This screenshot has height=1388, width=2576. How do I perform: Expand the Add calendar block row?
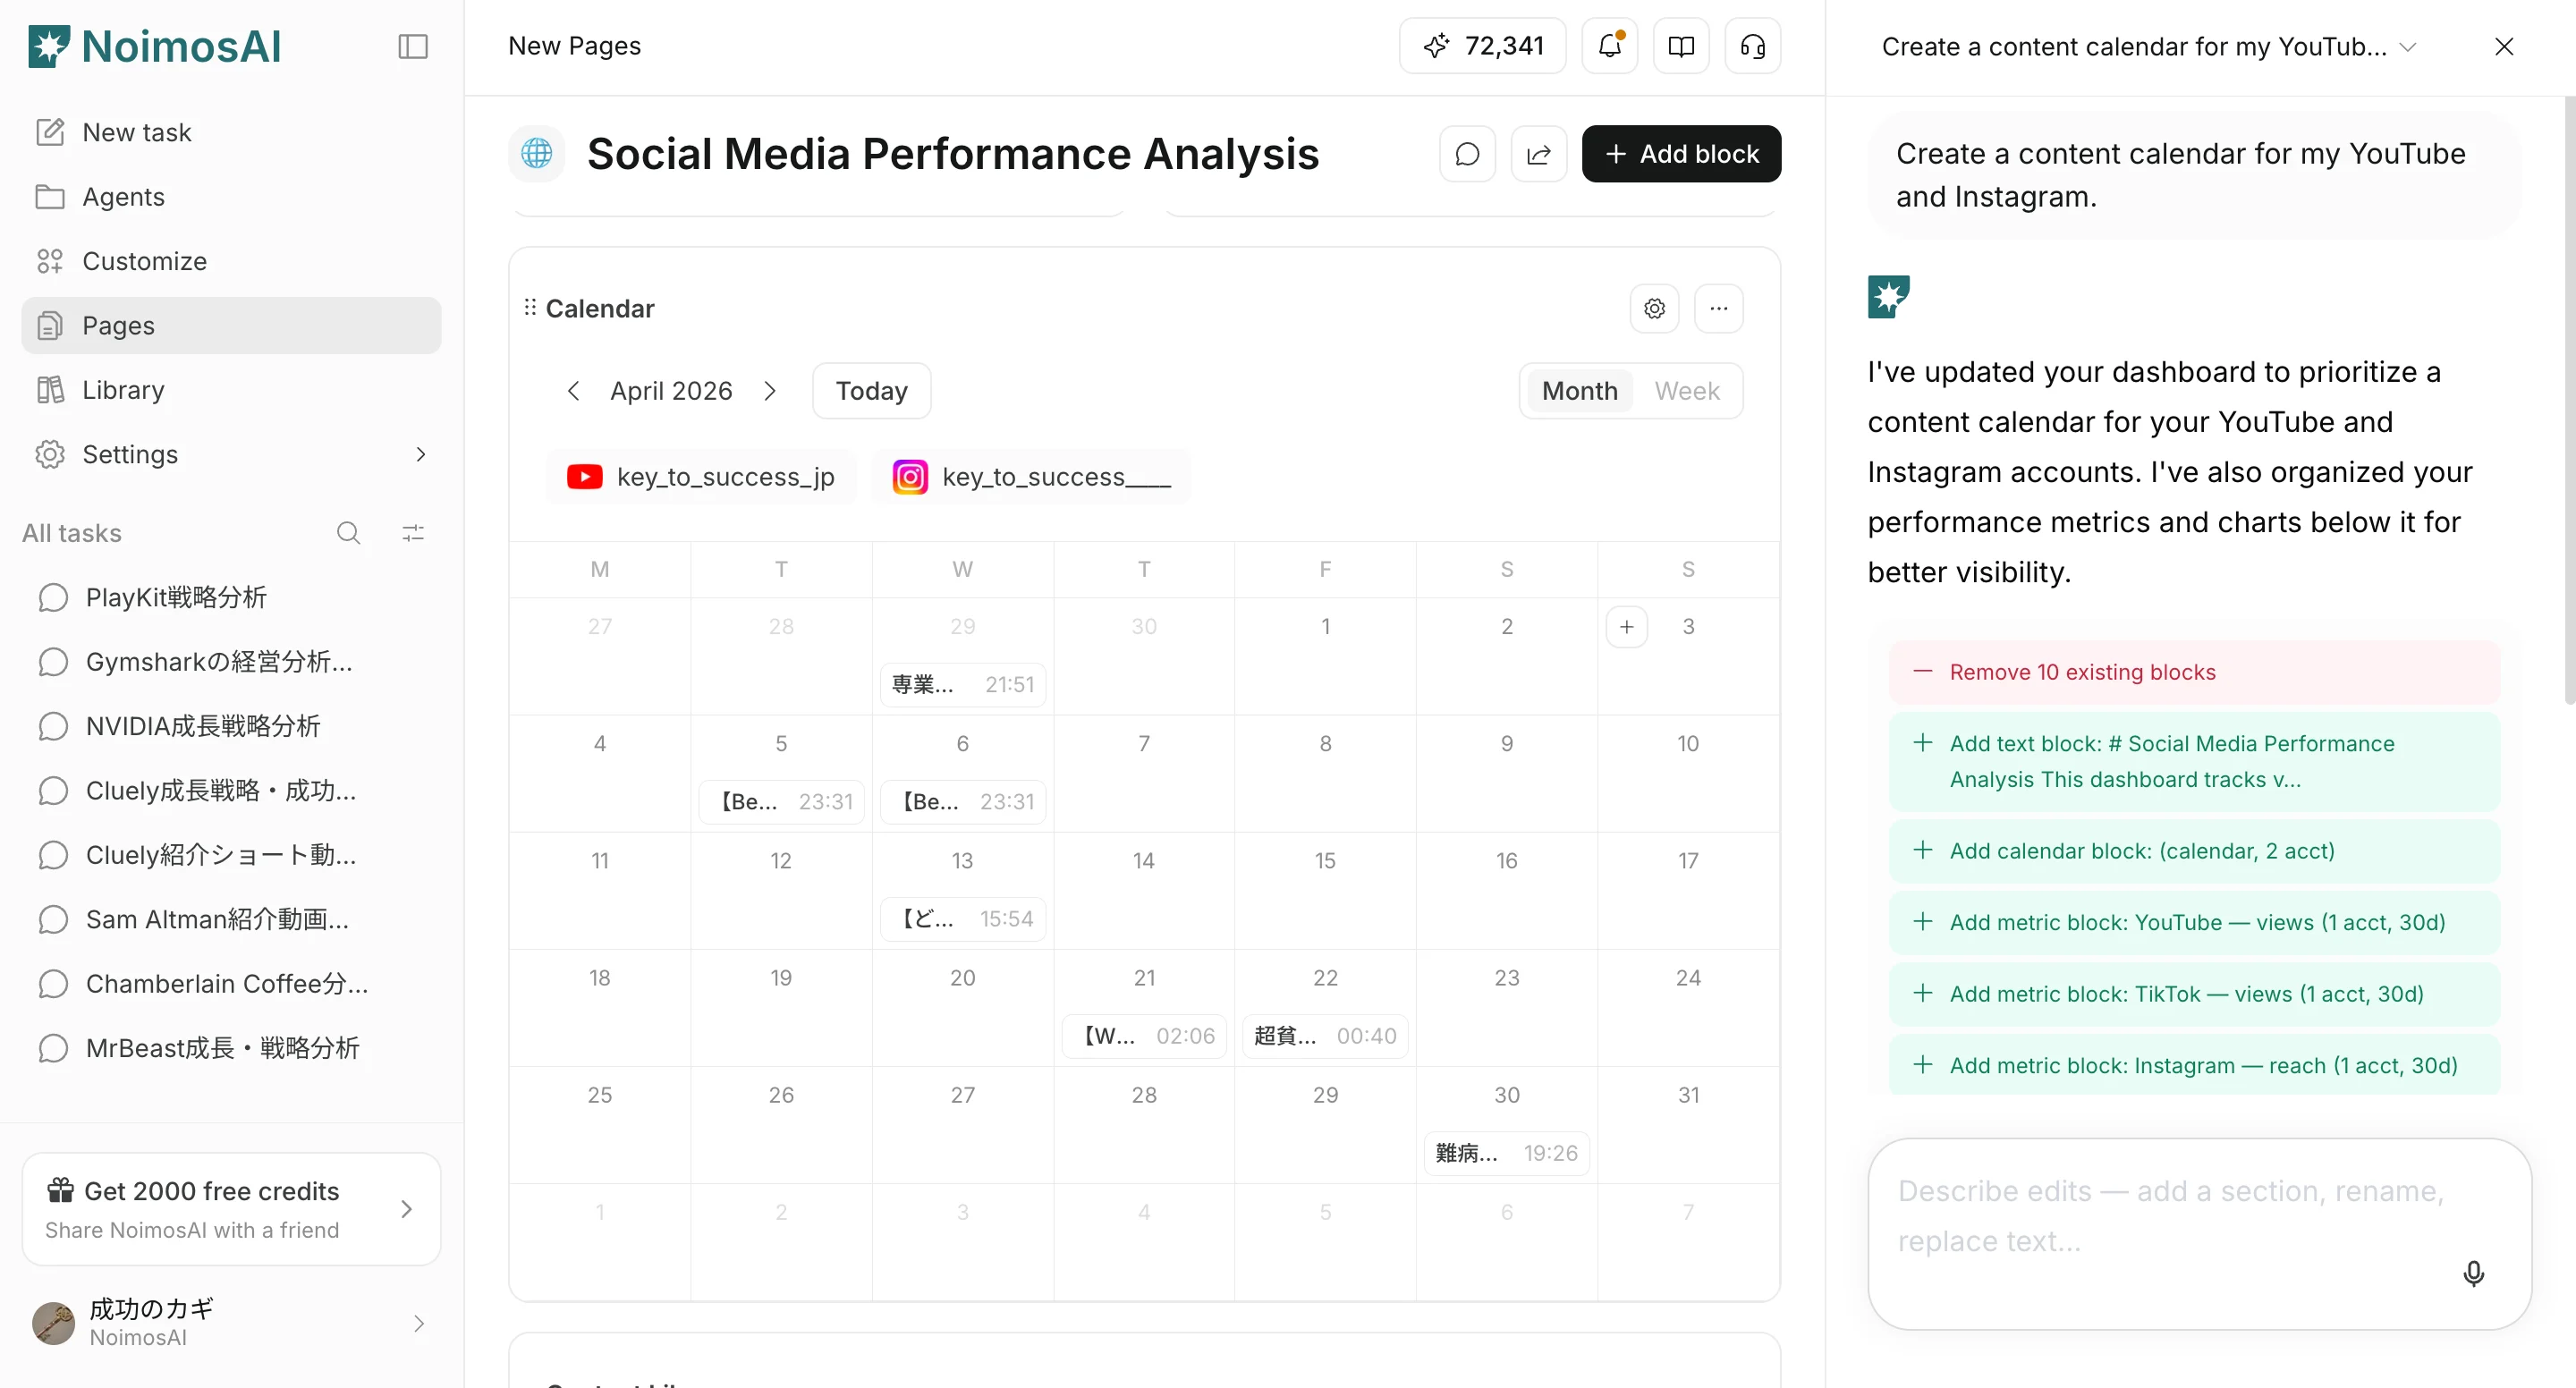2195,851
